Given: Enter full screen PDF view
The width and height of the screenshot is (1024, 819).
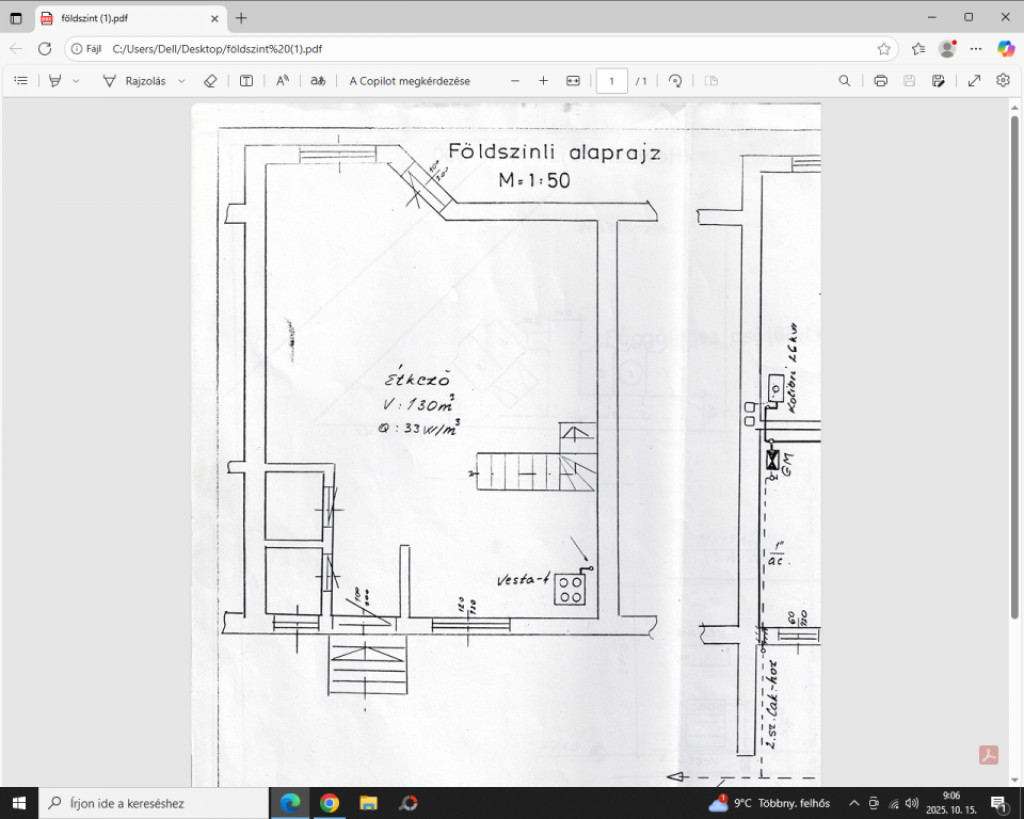Looking at the screenshot, I should coord(974,81).
